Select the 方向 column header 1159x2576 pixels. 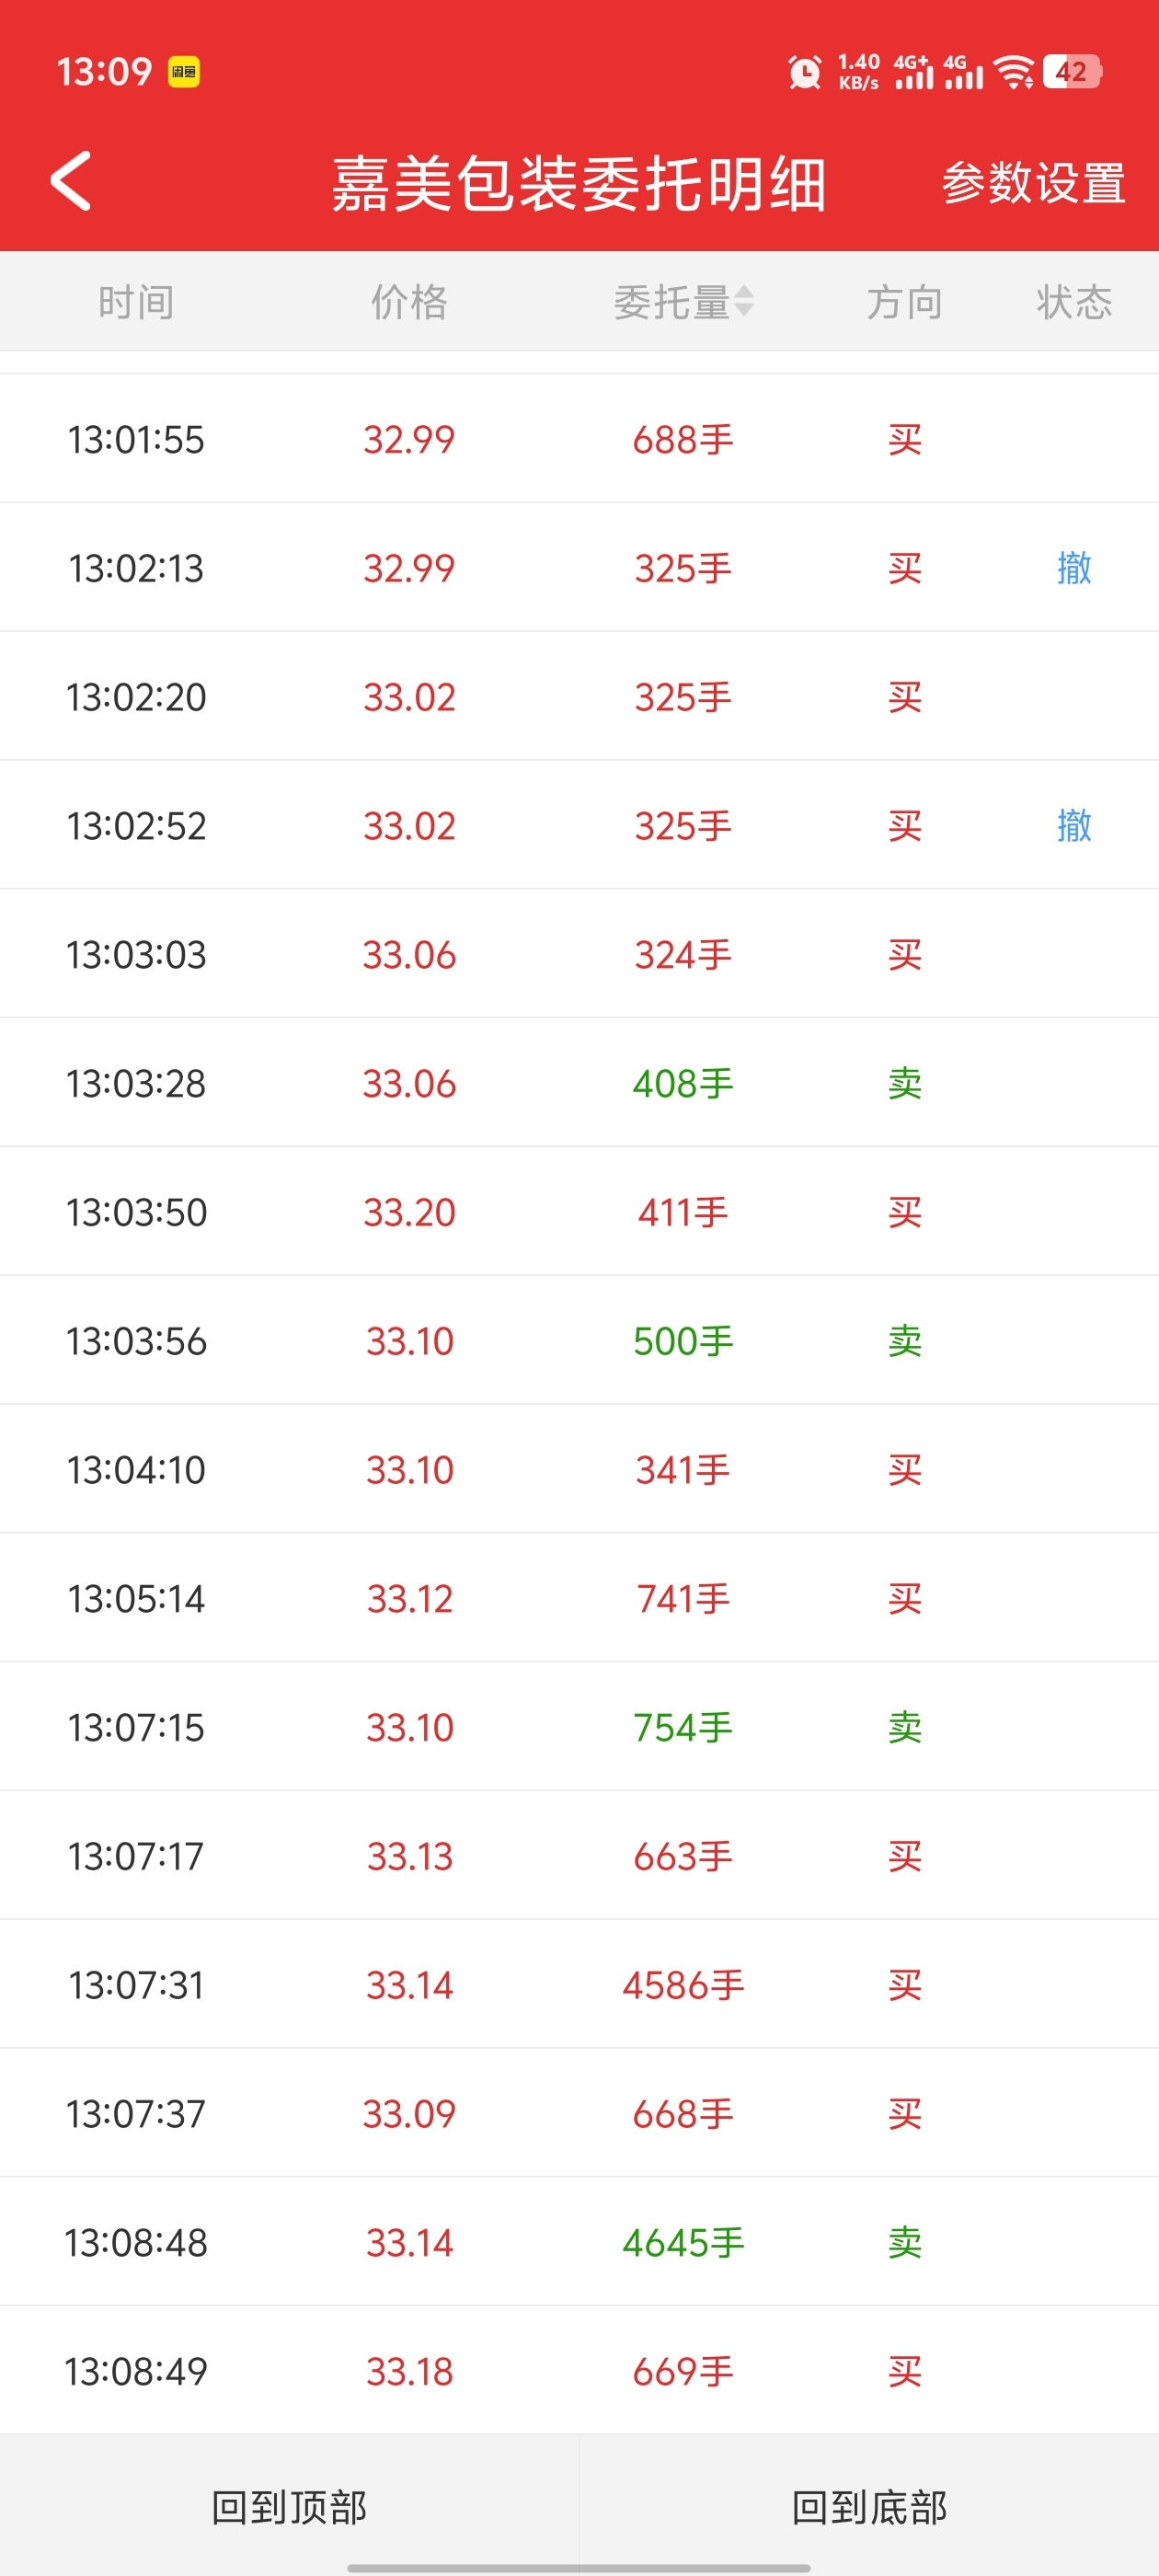point(904,302)
